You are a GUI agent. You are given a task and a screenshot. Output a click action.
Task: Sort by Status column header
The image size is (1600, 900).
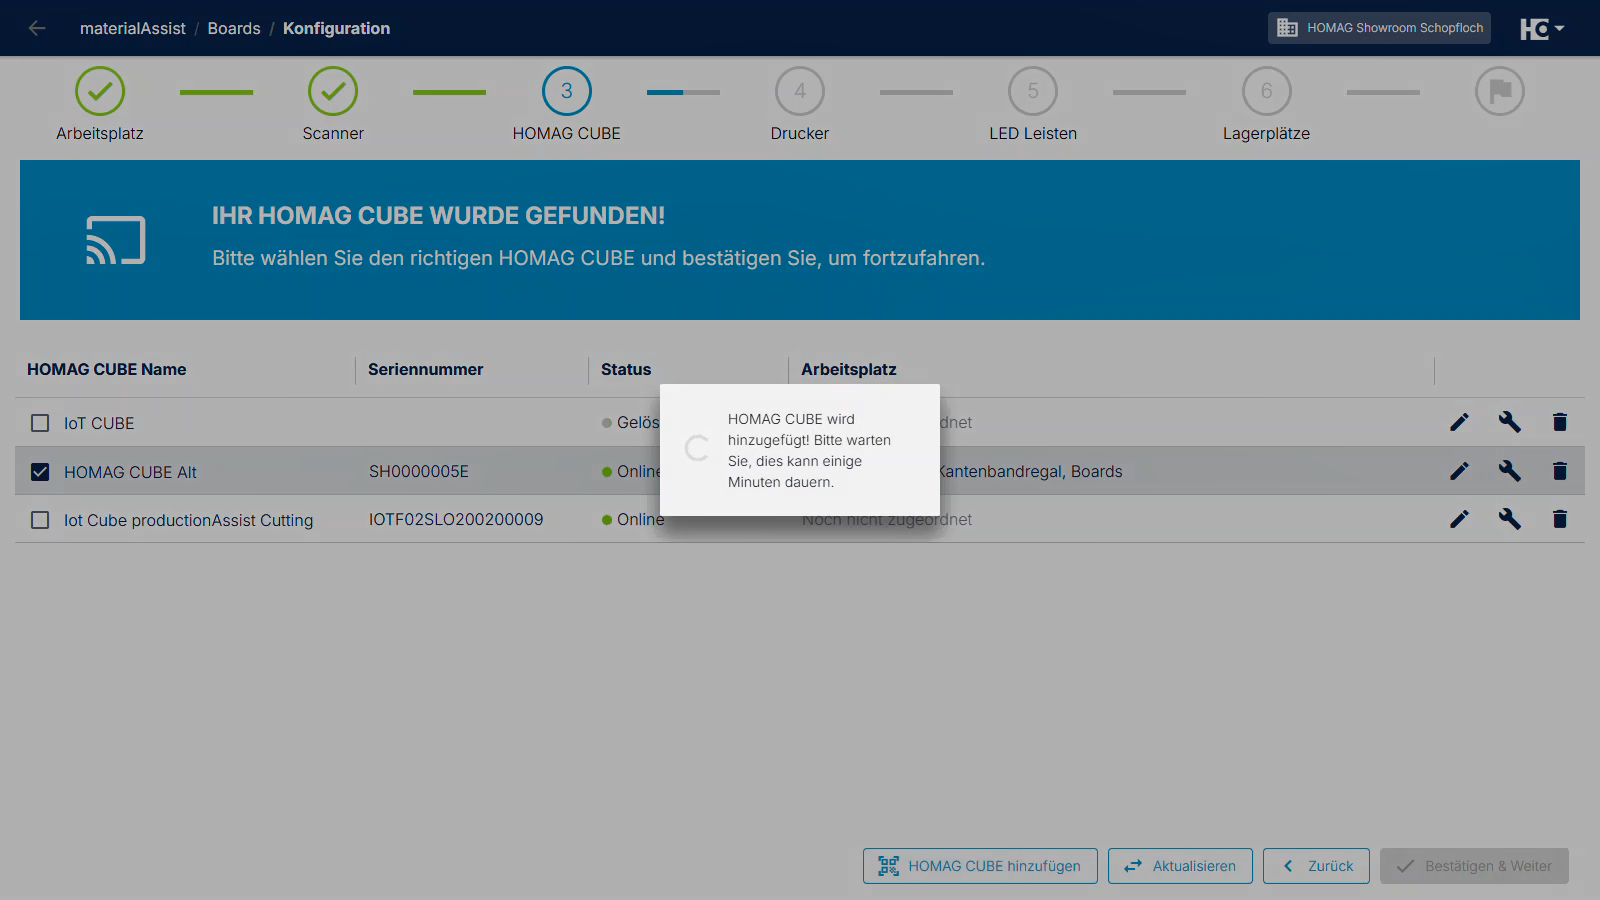626,369
